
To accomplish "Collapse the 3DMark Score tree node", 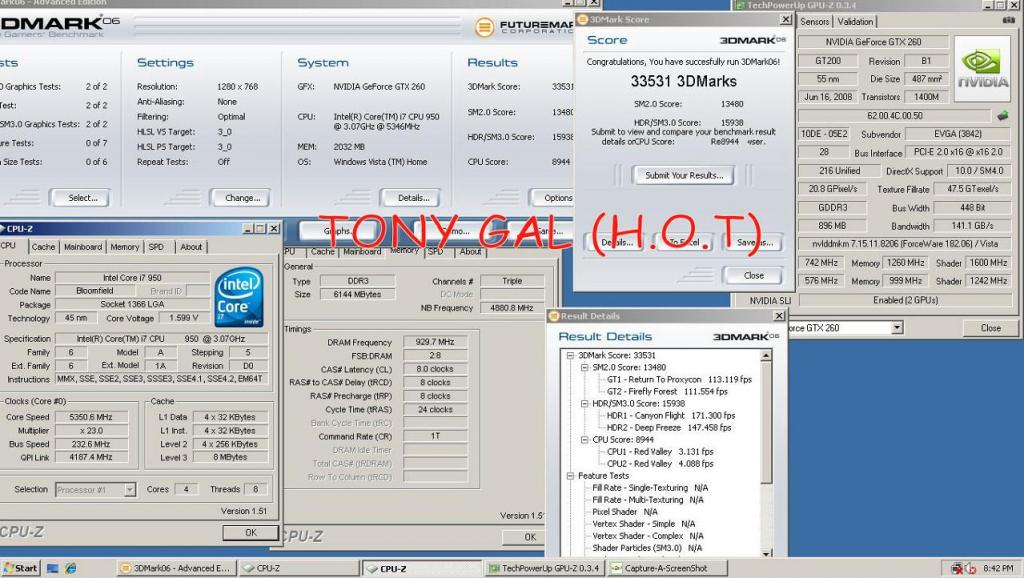I will pyautogui.click(x=570, y=355).
